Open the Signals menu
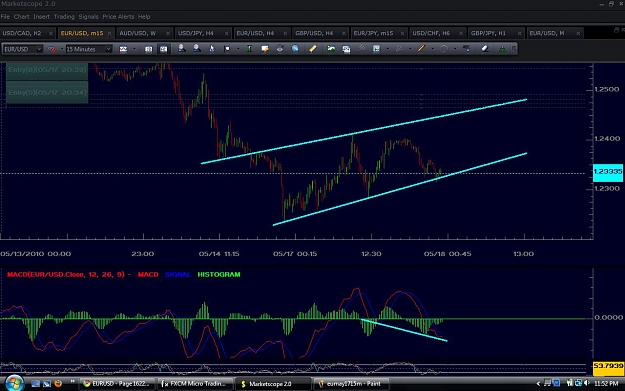Image resolution: width=625 pixels, height=391 pixels. click(88, 17)
